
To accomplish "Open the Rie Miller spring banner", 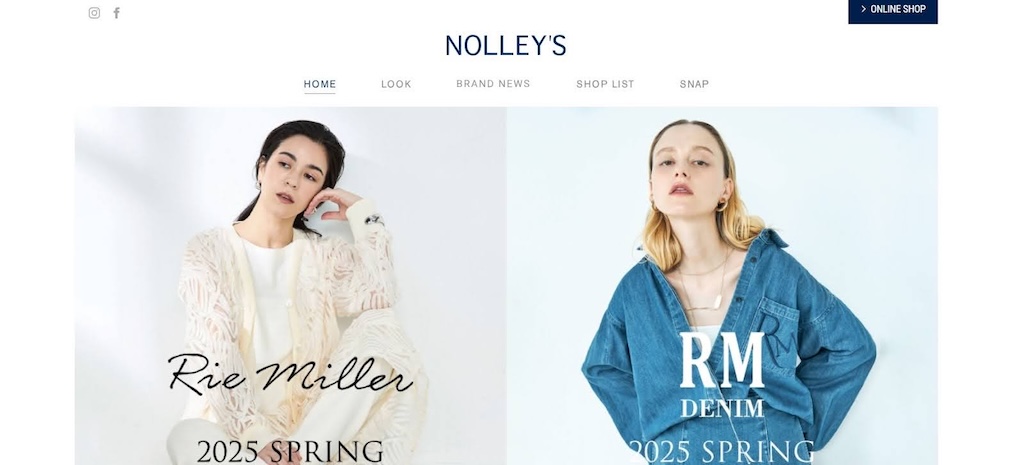I will click(x=291, y=285).
